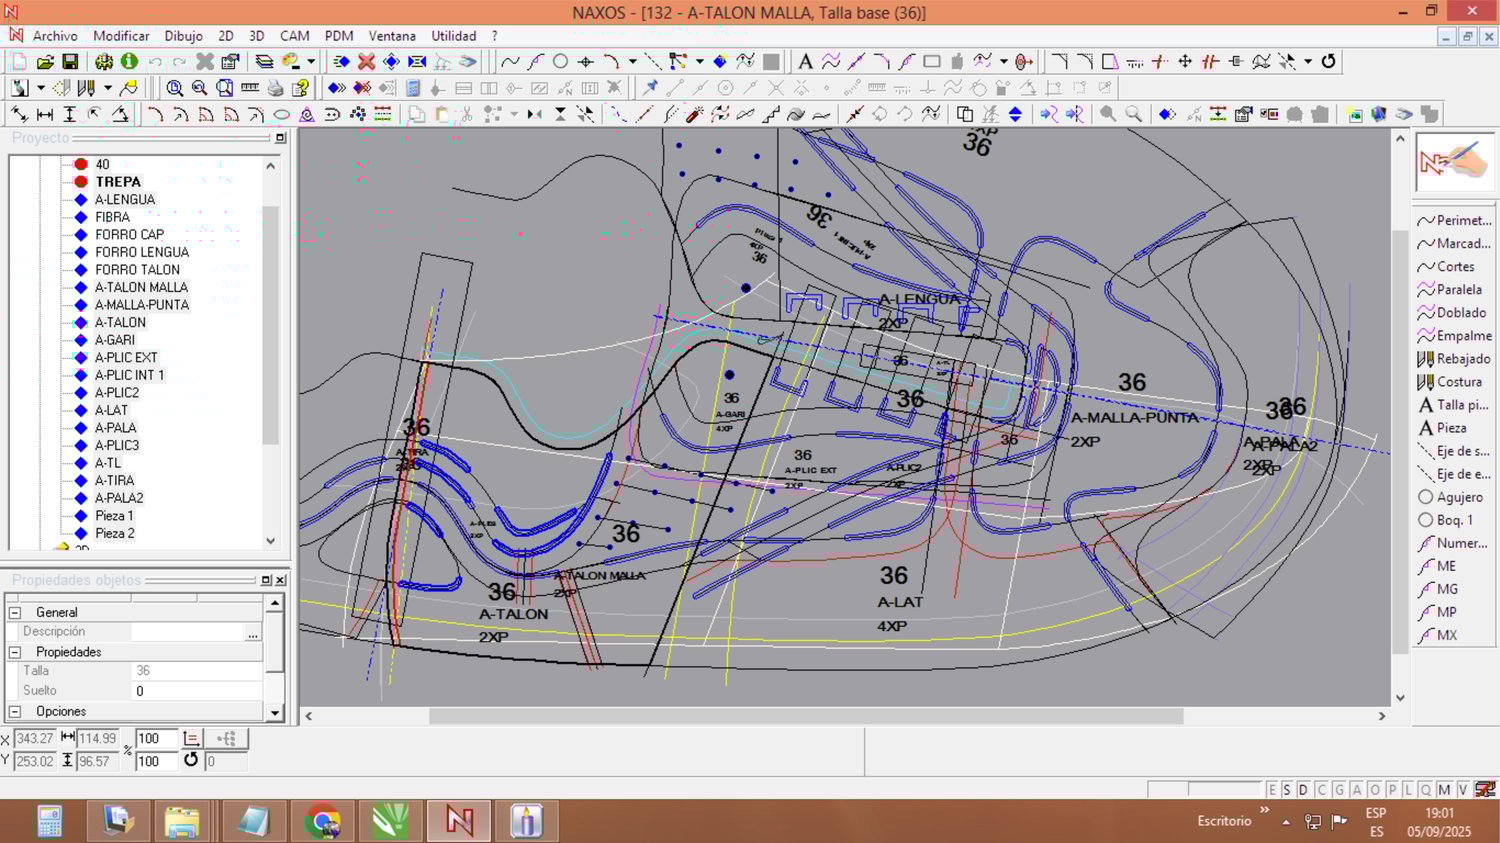Click the red X delete piece icon
Image resolution: width=1500 pixels, height=843 pixels.
pos(367,62)
